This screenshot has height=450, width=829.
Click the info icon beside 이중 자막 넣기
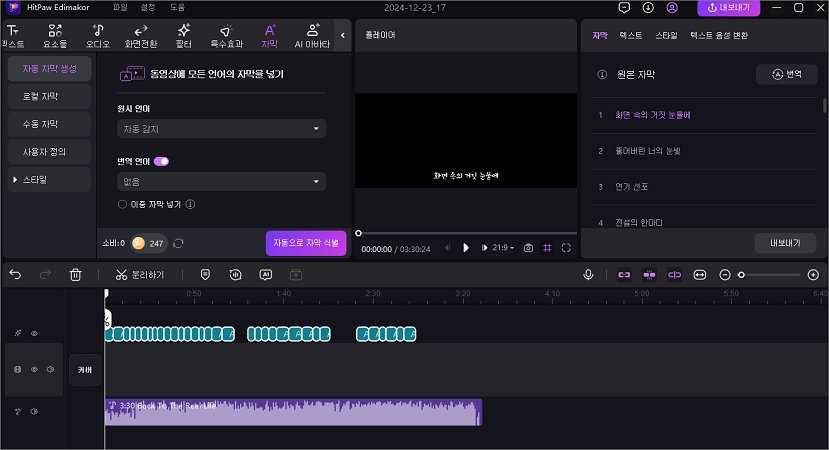[x=190, y=204]
